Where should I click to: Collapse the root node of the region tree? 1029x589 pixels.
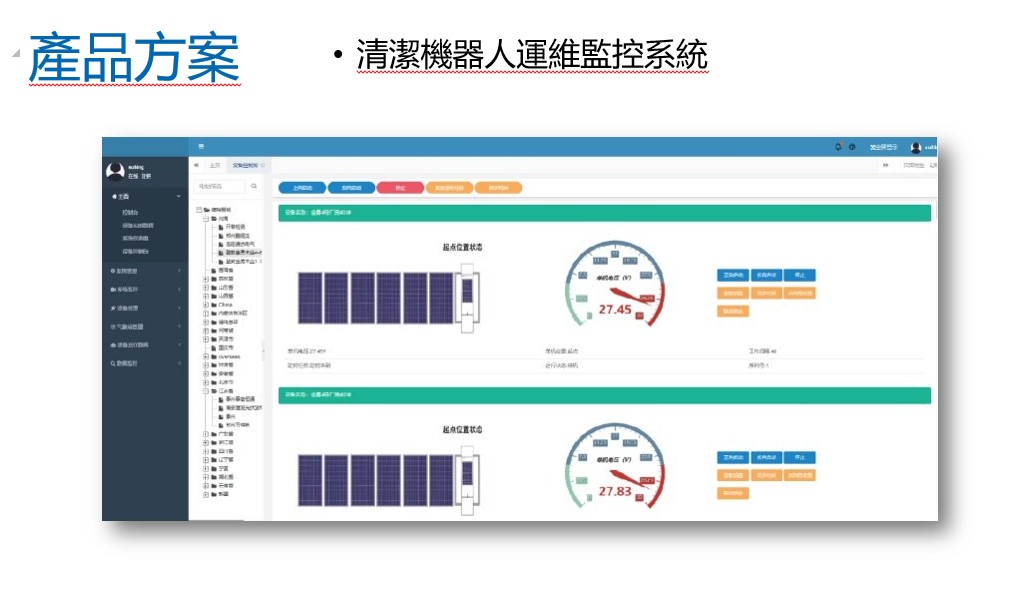[198, 210]
